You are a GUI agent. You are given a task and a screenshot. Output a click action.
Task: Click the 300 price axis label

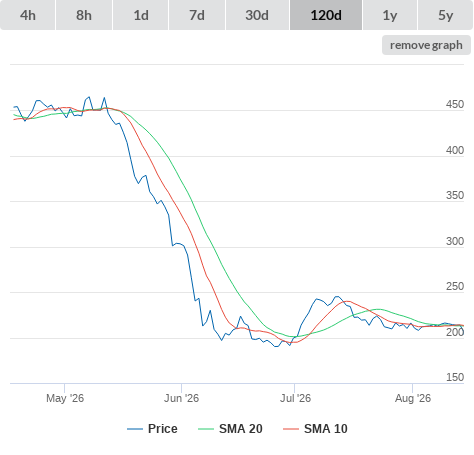pos(455,241)
